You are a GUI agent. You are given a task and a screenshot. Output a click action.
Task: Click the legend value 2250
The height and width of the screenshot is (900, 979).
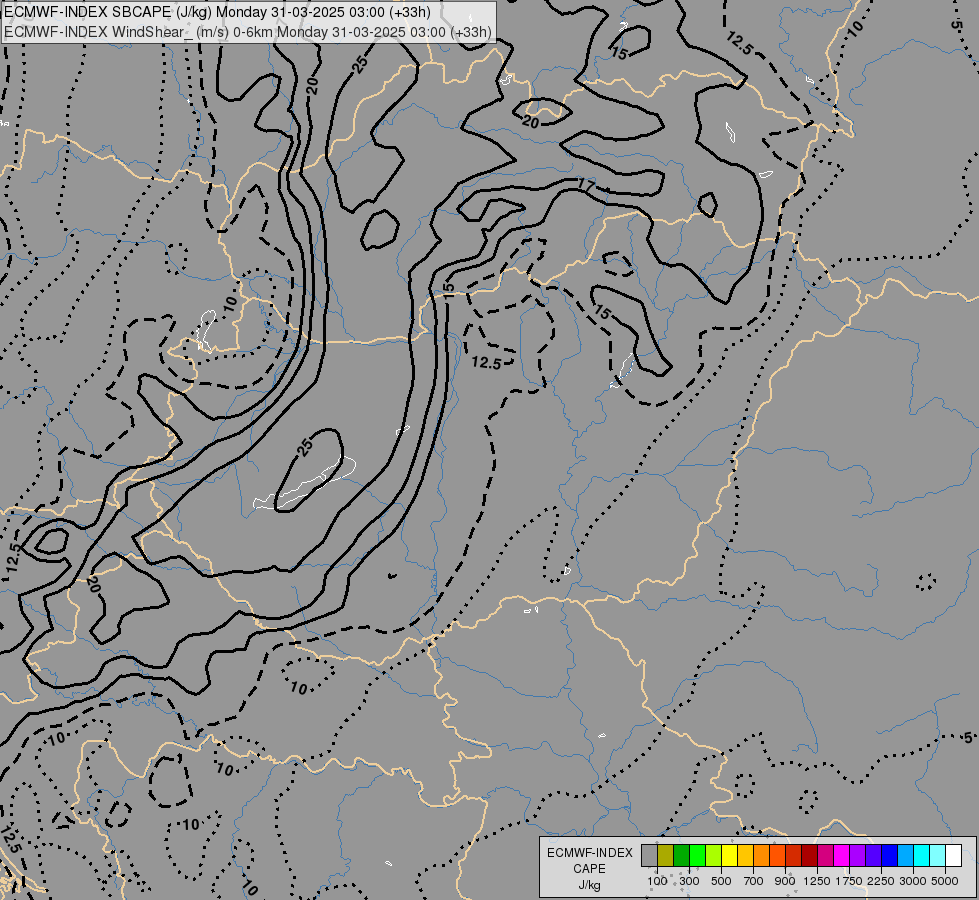[881, 881]
